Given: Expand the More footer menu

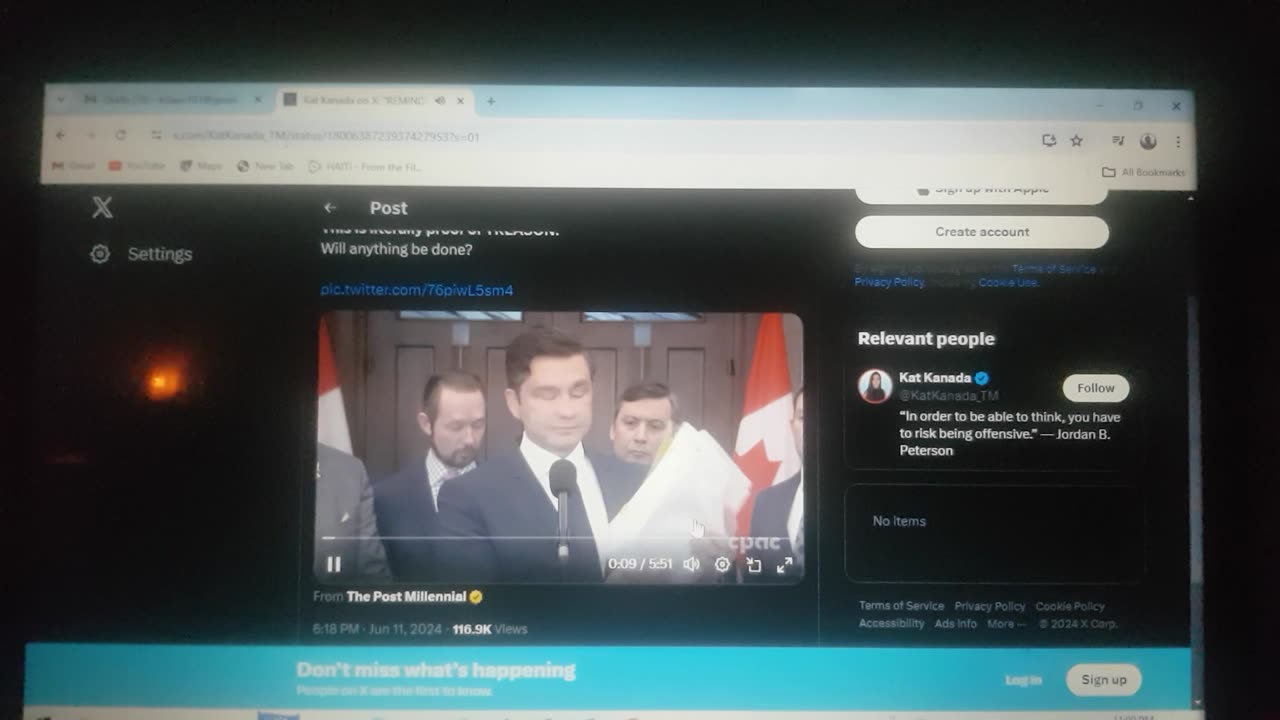Looking at the screenshot, I should click(1006, 623).
